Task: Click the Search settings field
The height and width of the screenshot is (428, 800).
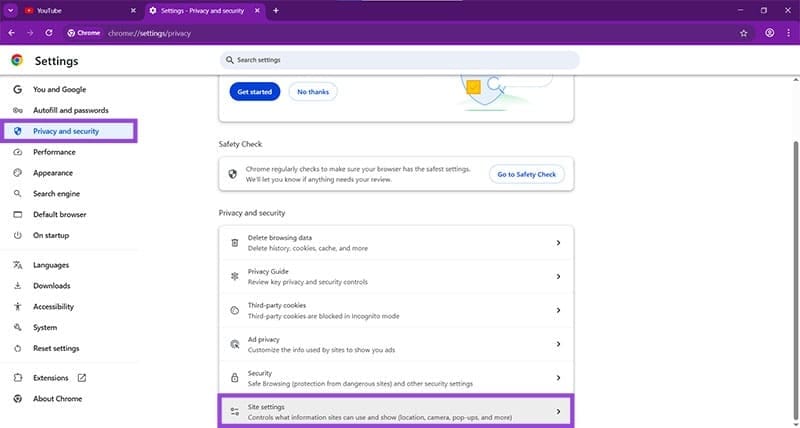Action: coord(399,60)
